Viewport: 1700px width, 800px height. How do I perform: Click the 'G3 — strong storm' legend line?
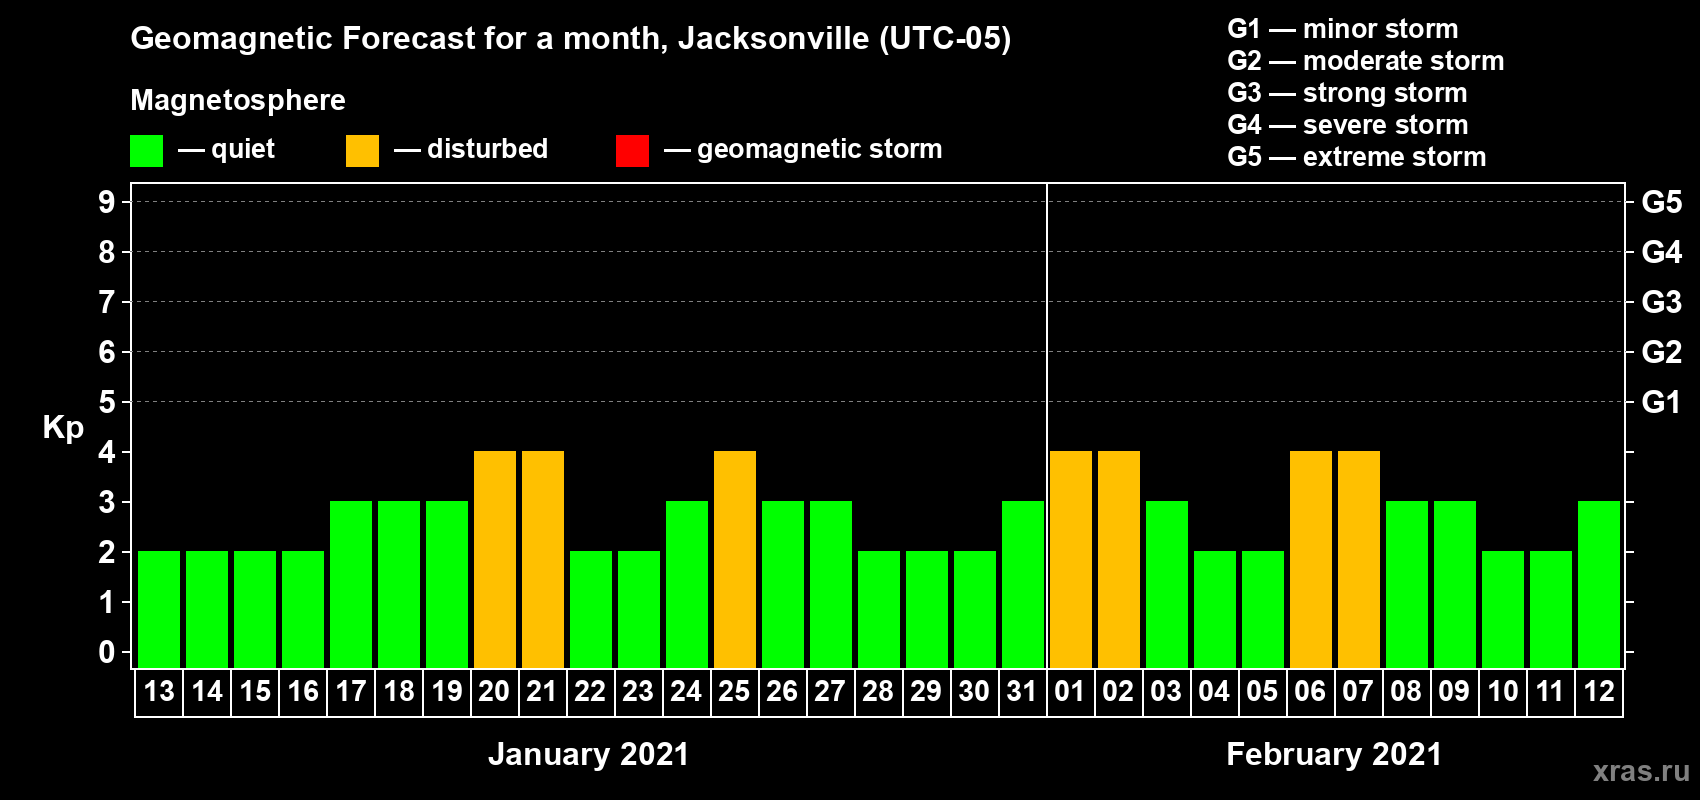tap(1347, 93)
